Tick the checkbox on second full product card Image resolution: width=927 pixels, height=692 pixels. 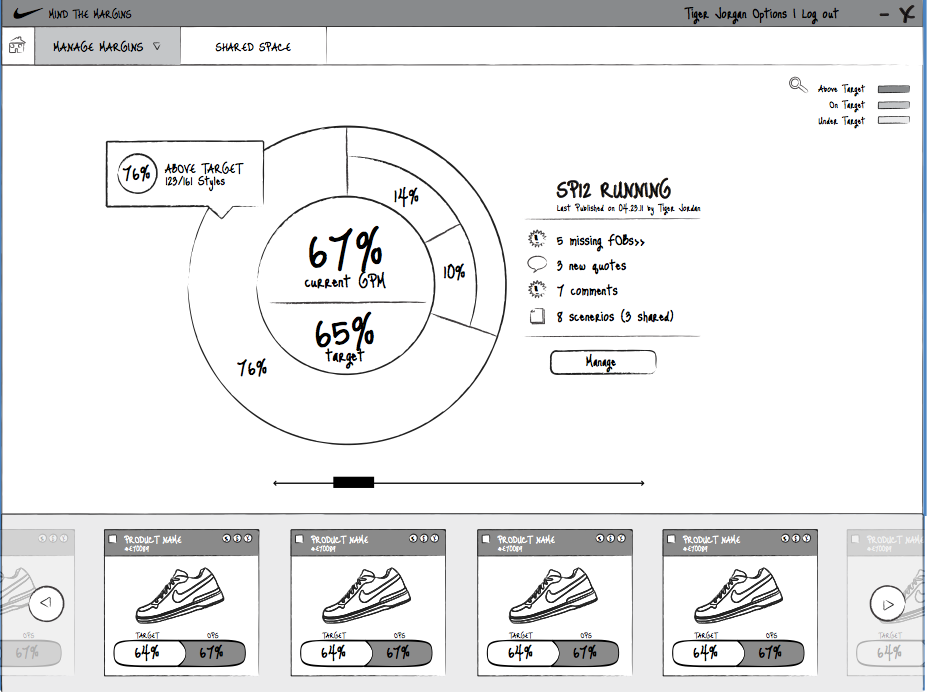300,539
